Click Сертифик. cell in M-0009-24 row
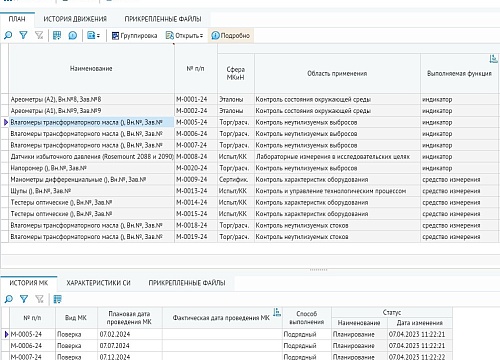This screenshot has height=360, width=500. pyautogui.click(x=236, y=180)
